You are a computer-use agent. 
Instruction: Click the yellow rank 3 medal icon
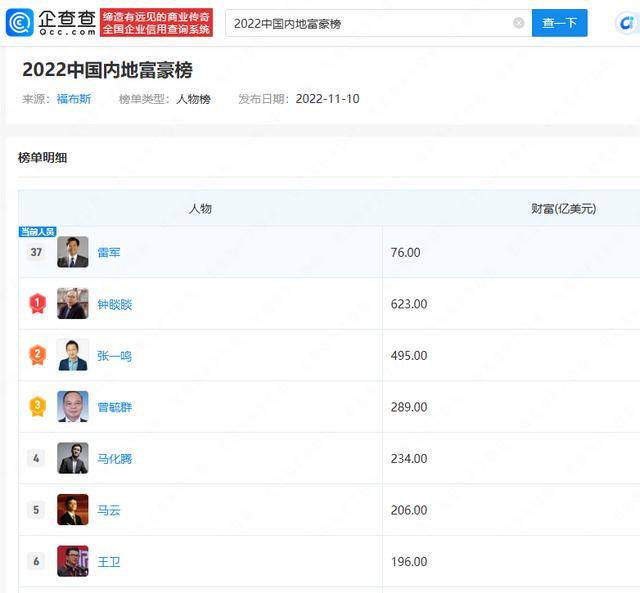pos(37,406)
